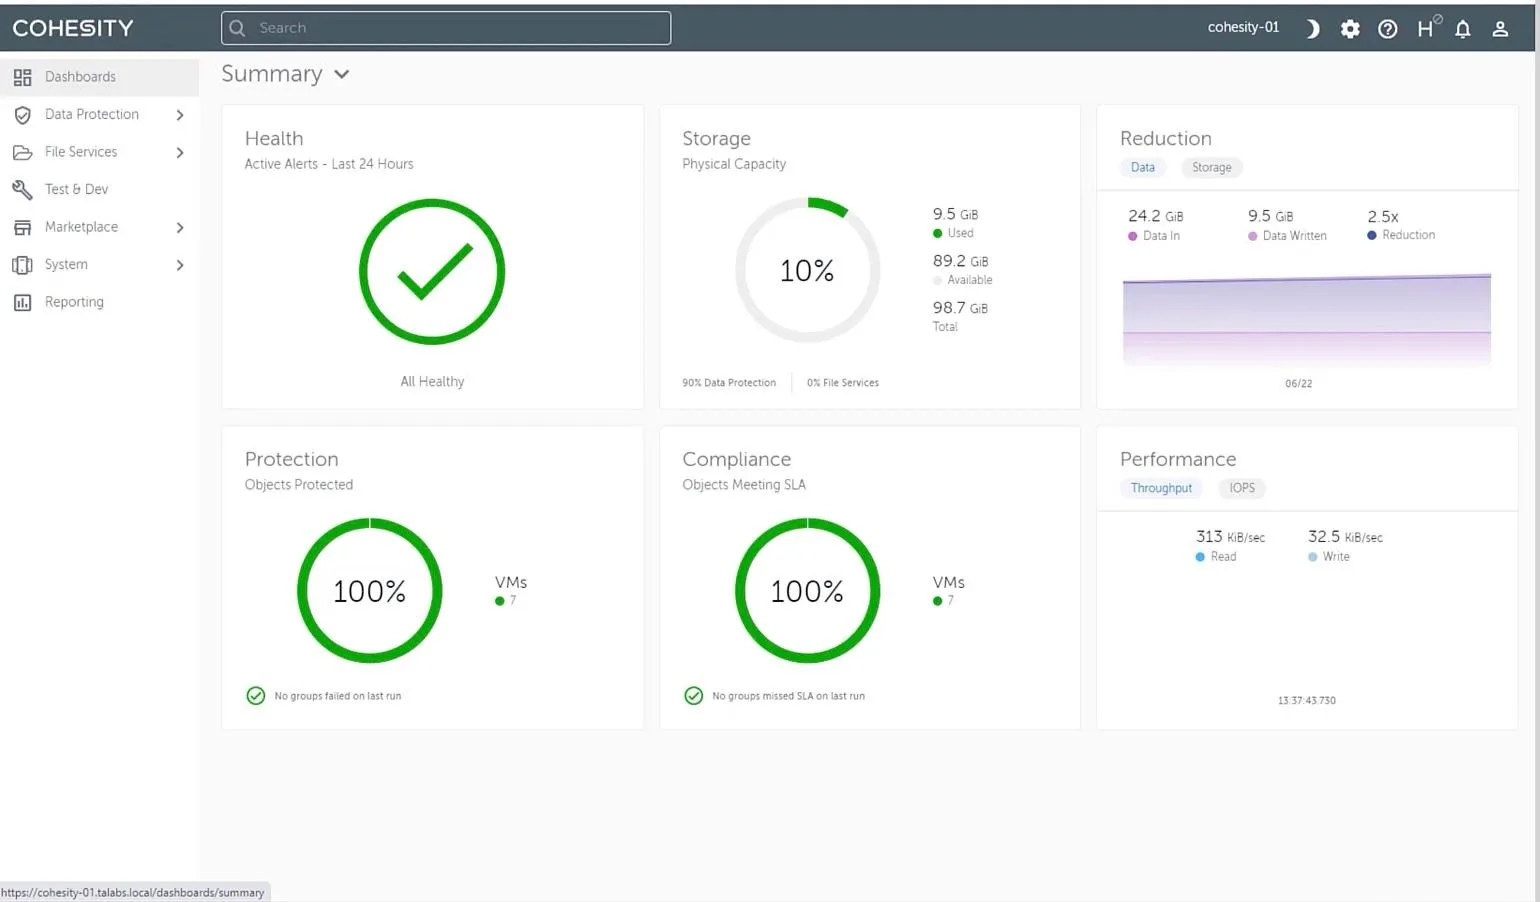Select the Data tab in Reduction

pyautogui.click(x=1142, y=168)
